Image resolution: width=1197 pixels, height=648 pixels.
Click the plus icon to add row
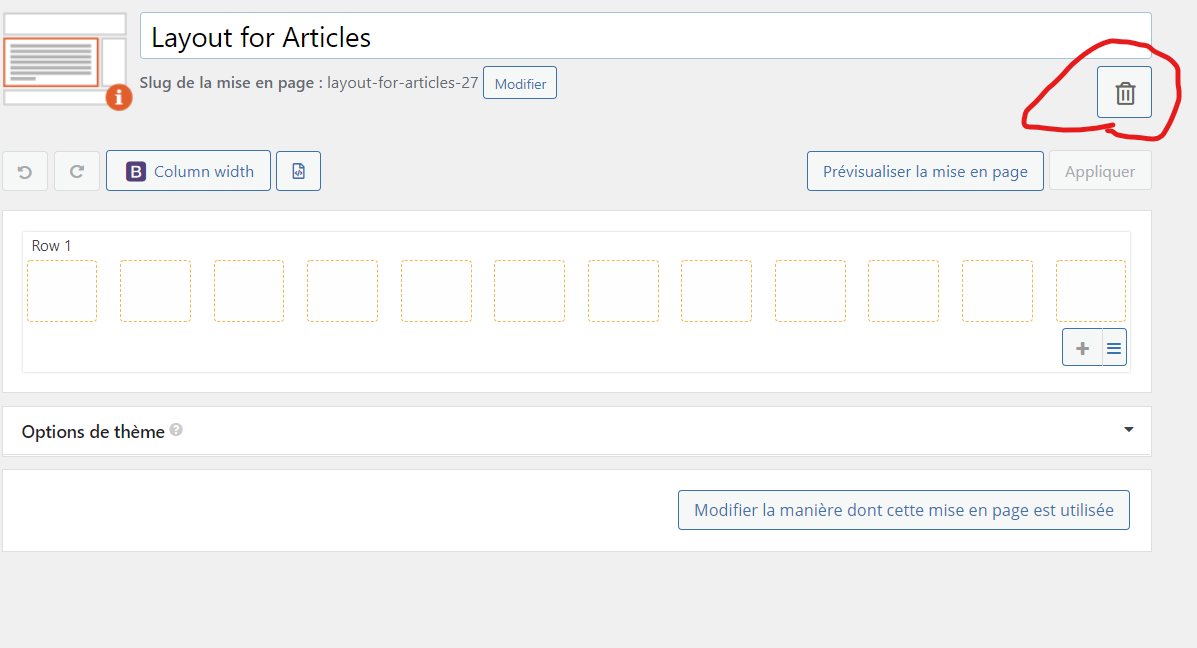(x=1082, y=348)
